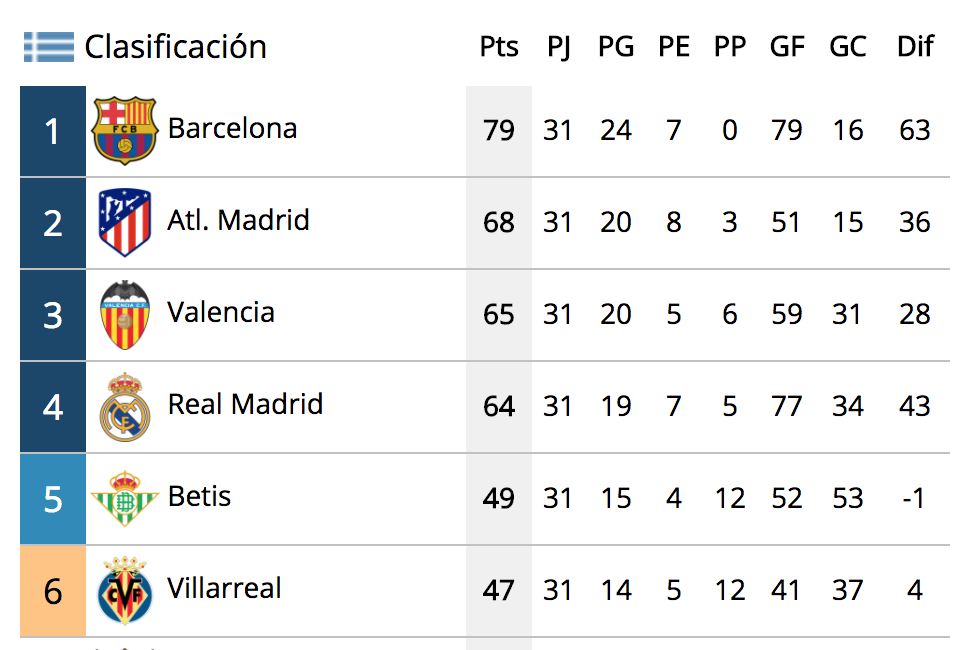
Task: Select the Real Madrid team name
Action: tap(245, 404)
